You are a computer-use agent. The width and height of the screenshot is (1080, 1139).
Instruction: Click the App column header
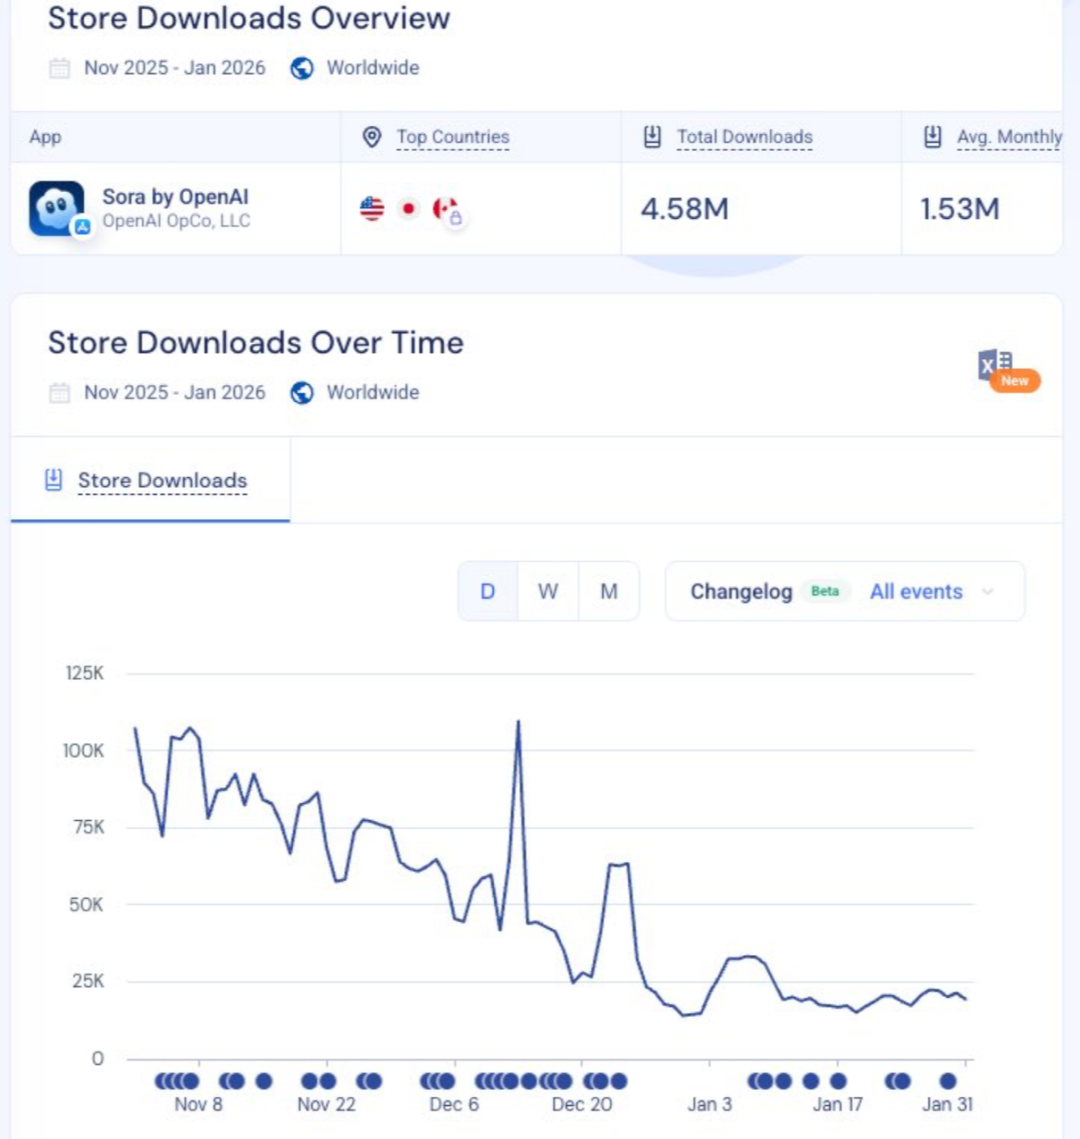click(x=45, y=137)
